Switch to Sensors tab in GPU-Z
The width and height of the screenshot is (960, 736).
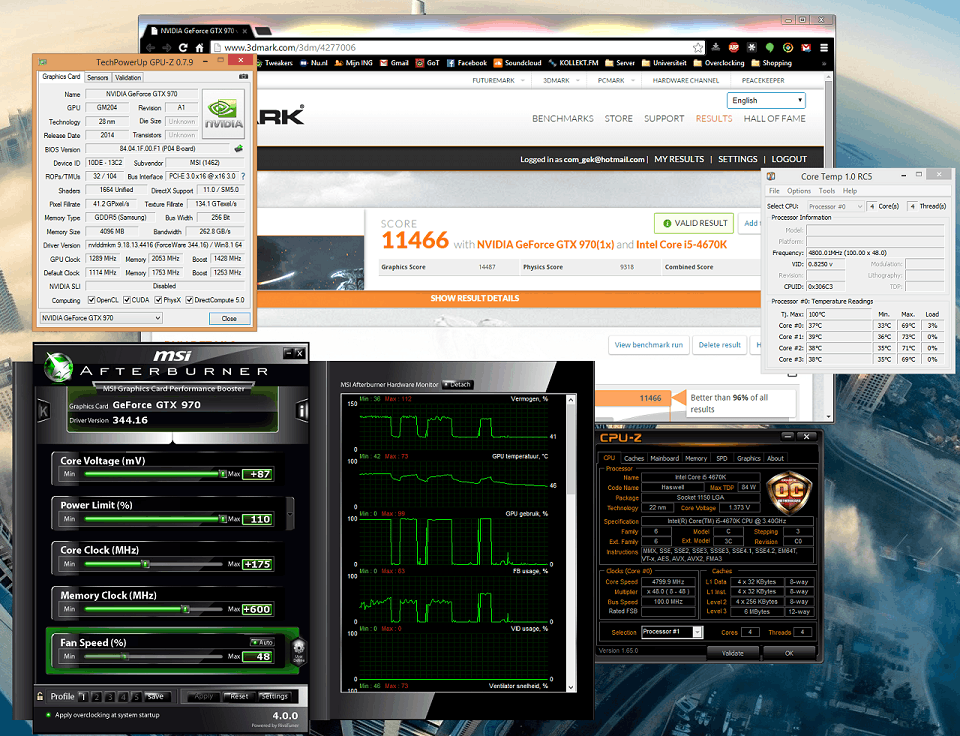point(97,77)
